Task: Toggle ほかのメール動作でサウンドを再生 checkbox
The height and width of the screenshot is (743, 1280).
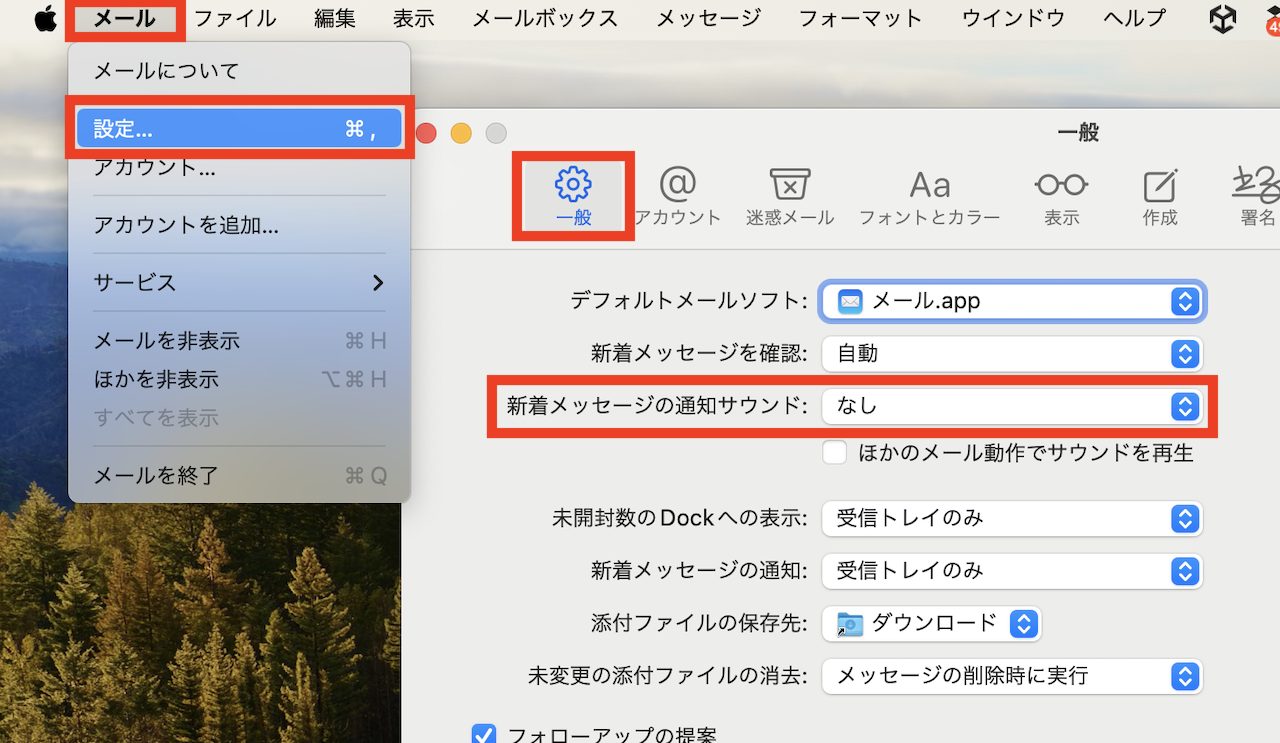Action: tap(835, 453)
